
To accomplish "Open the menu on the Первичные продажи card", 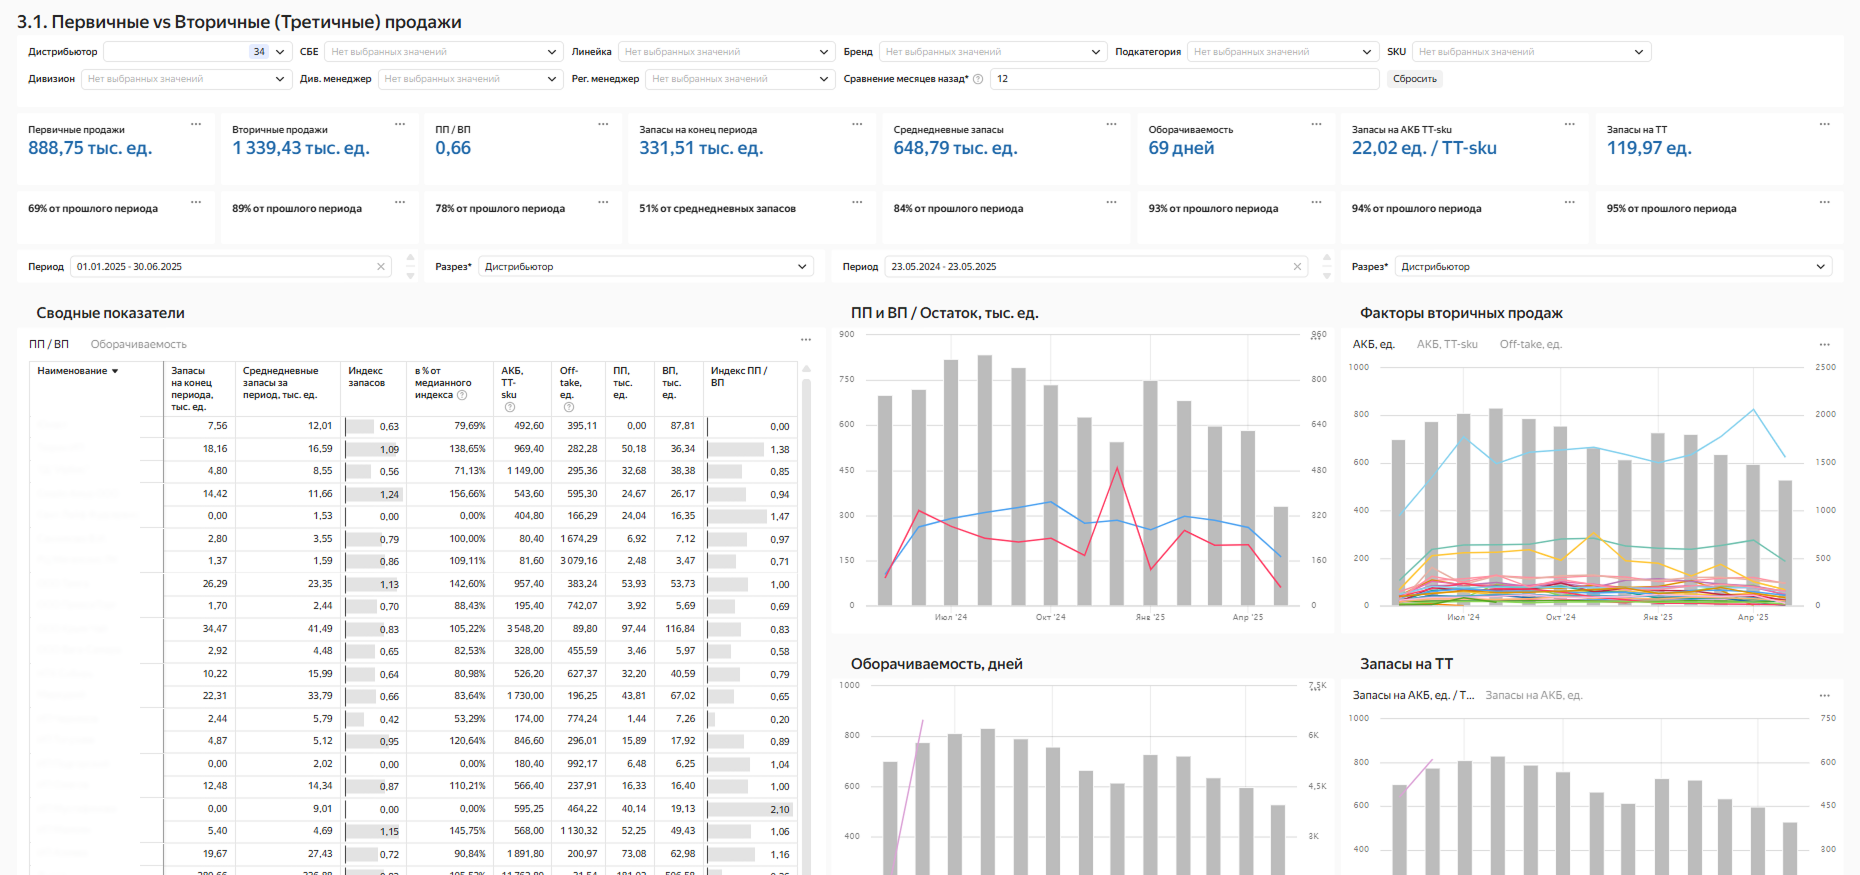I will [196, 124].
